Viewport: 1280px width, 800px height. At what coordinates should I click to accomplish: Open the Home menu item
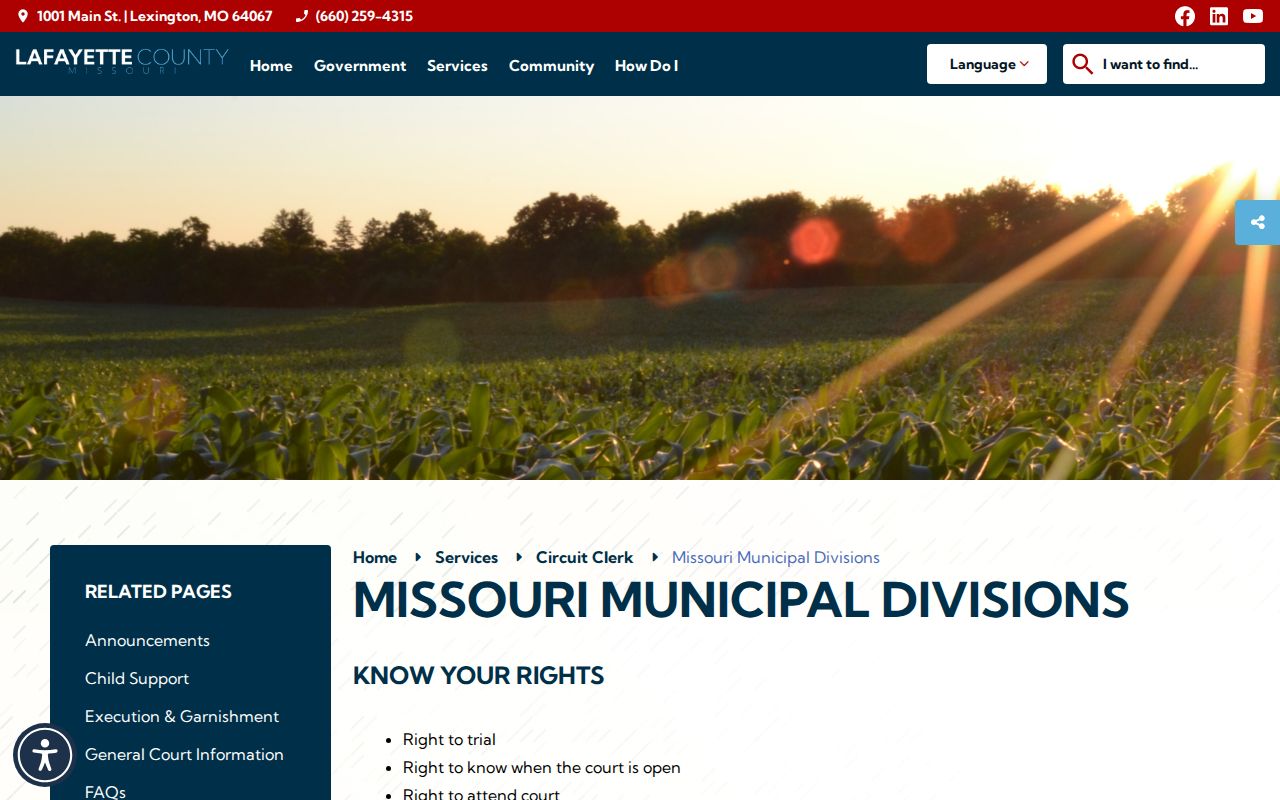(271, 66)
